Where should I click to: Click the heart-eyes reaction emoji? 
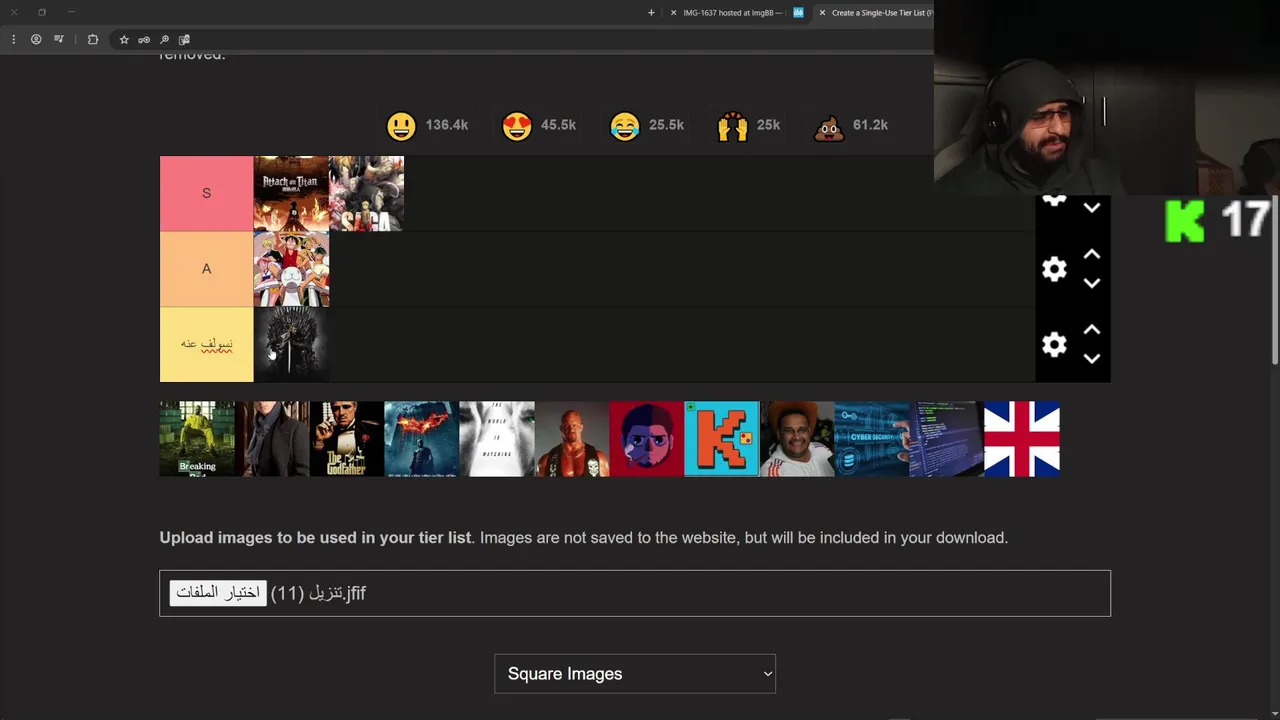pyautogui.click(x=517, y=126)
